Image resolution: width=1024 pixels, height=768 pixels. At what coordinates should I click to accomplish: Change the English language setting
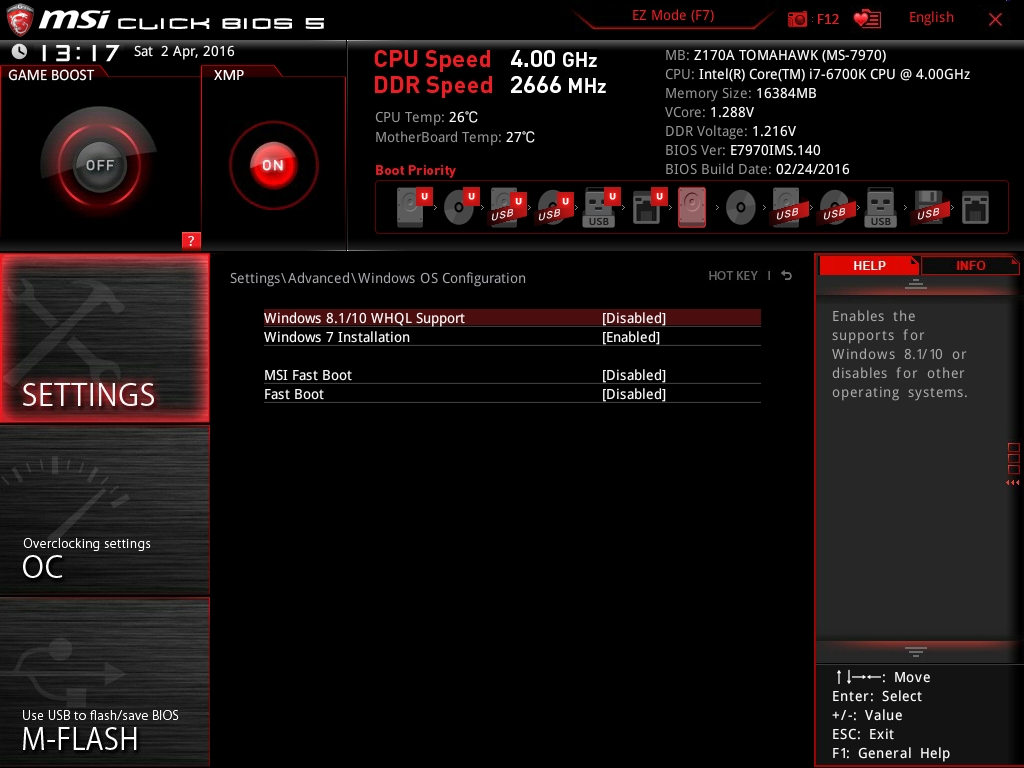tap(931, 18)
